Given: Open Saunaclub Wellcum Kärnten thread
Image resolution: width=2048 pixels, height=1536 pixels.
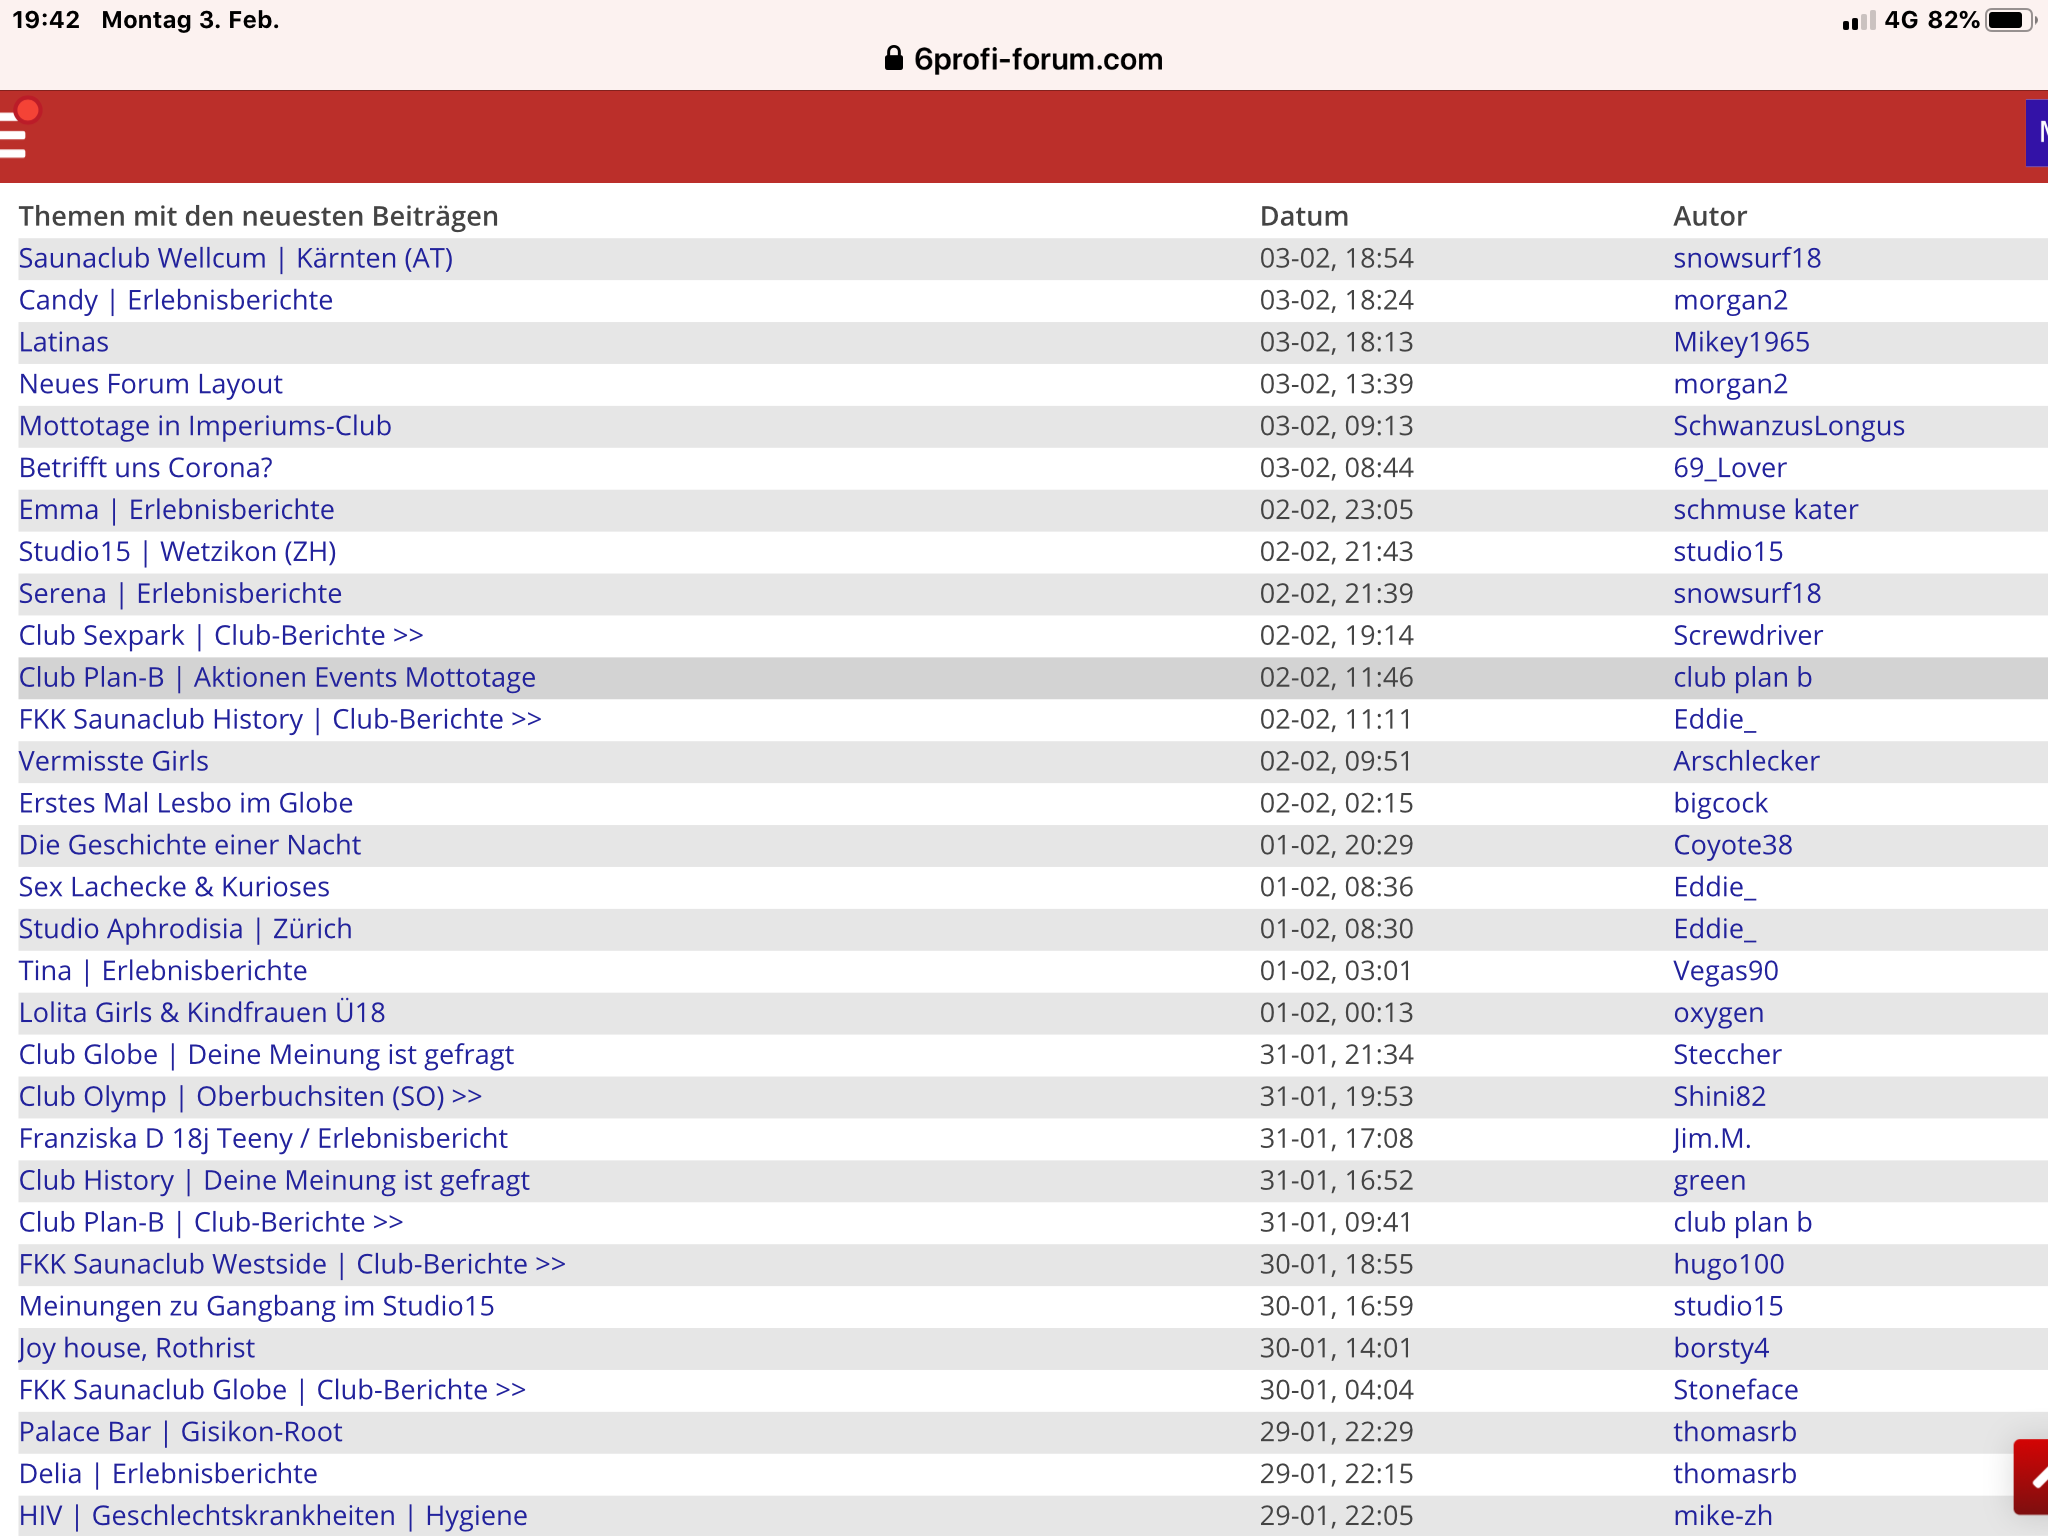Looking at the screenshot, I should point(236,258).
